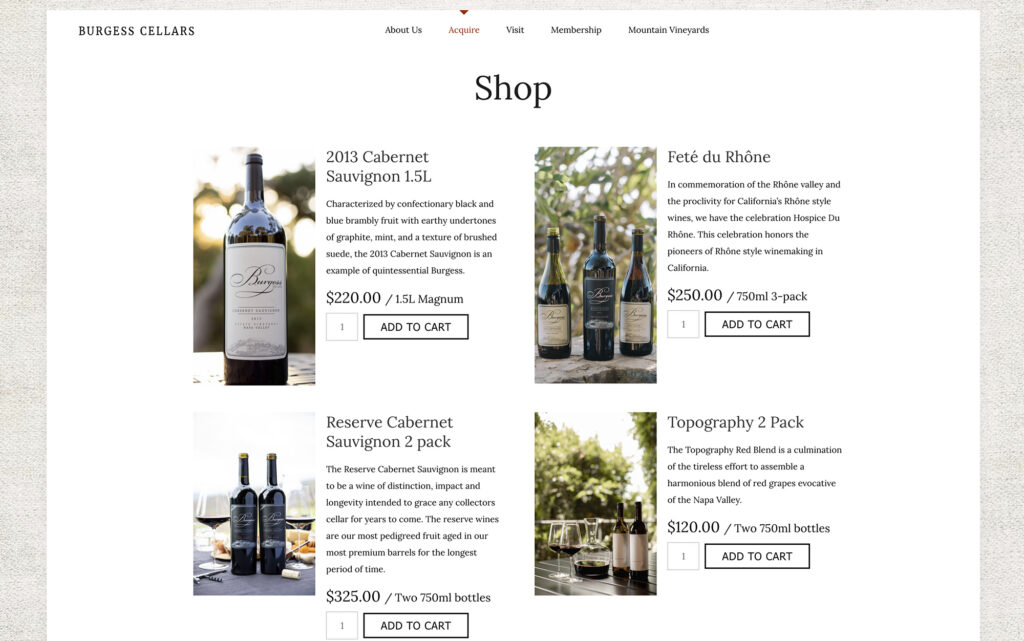Open the 2013 Cabernet magnum bottle photo
The image size is (1024, 641).
point(254,266)
